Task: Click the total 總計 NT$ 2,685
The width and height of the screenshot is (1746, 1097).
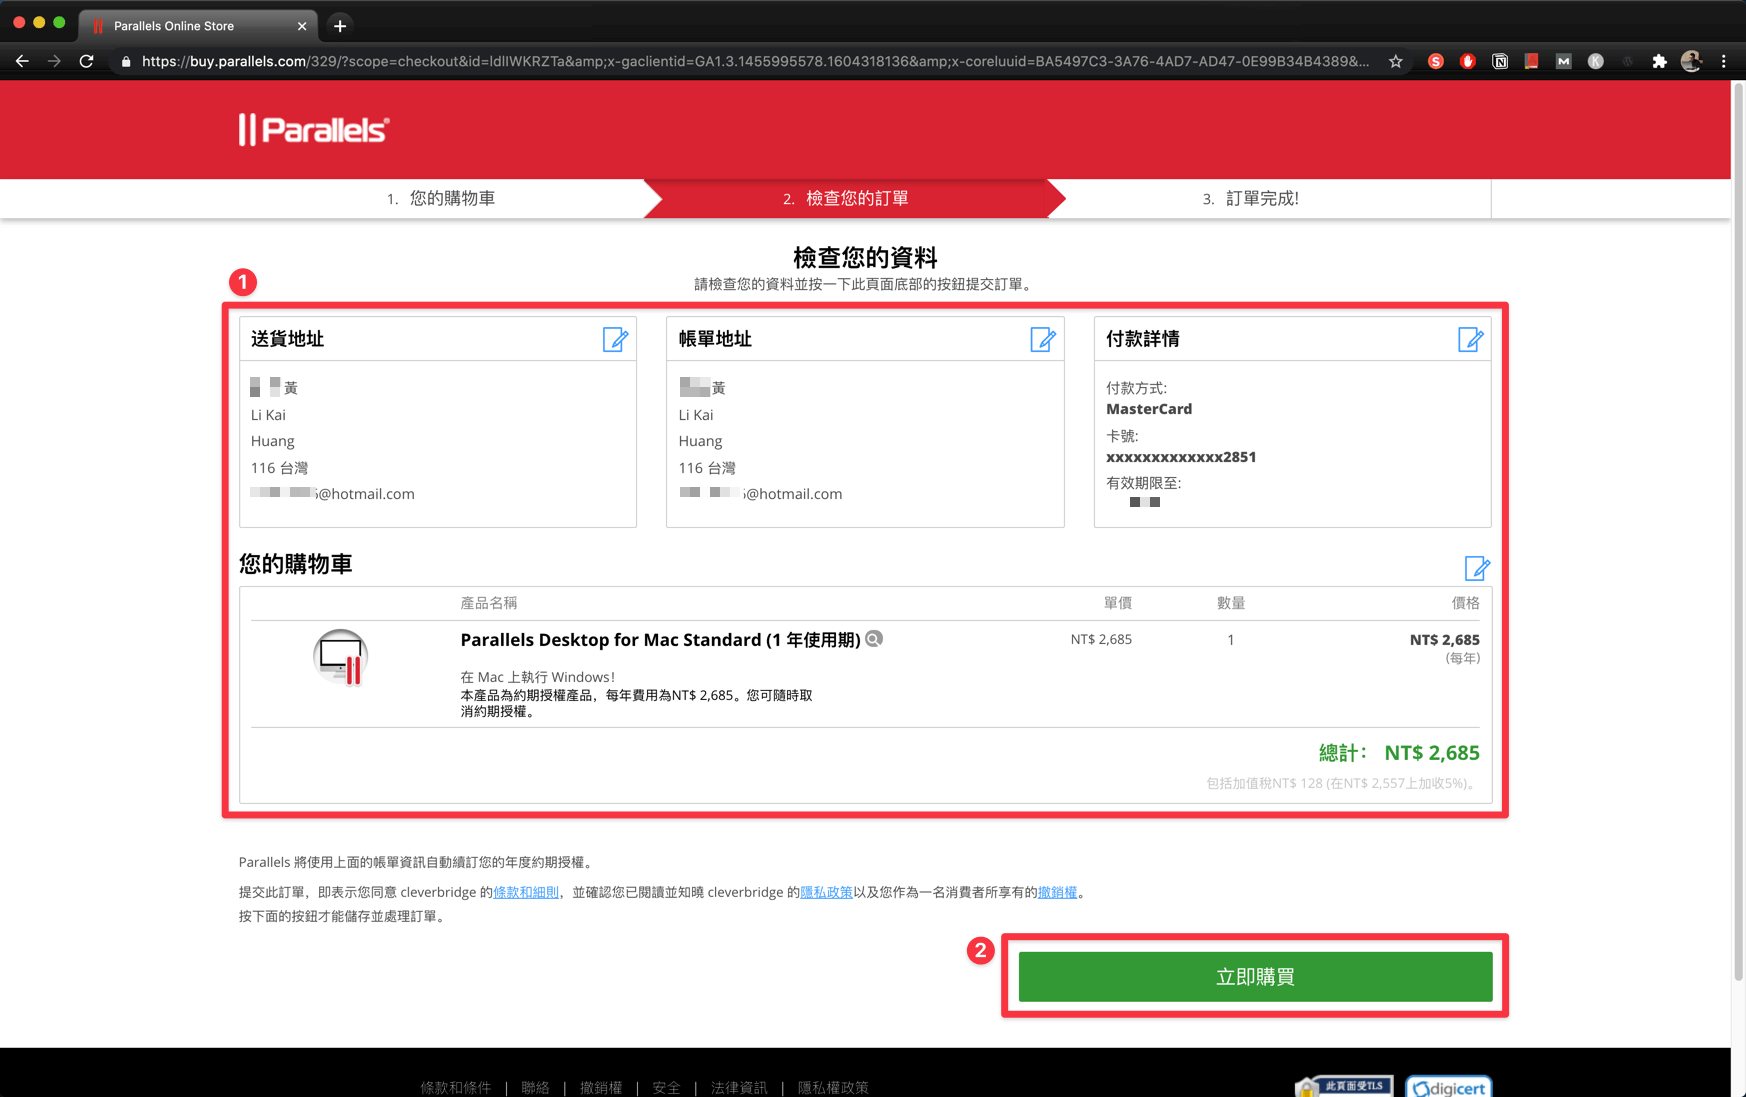Action: pos(1399,753)
